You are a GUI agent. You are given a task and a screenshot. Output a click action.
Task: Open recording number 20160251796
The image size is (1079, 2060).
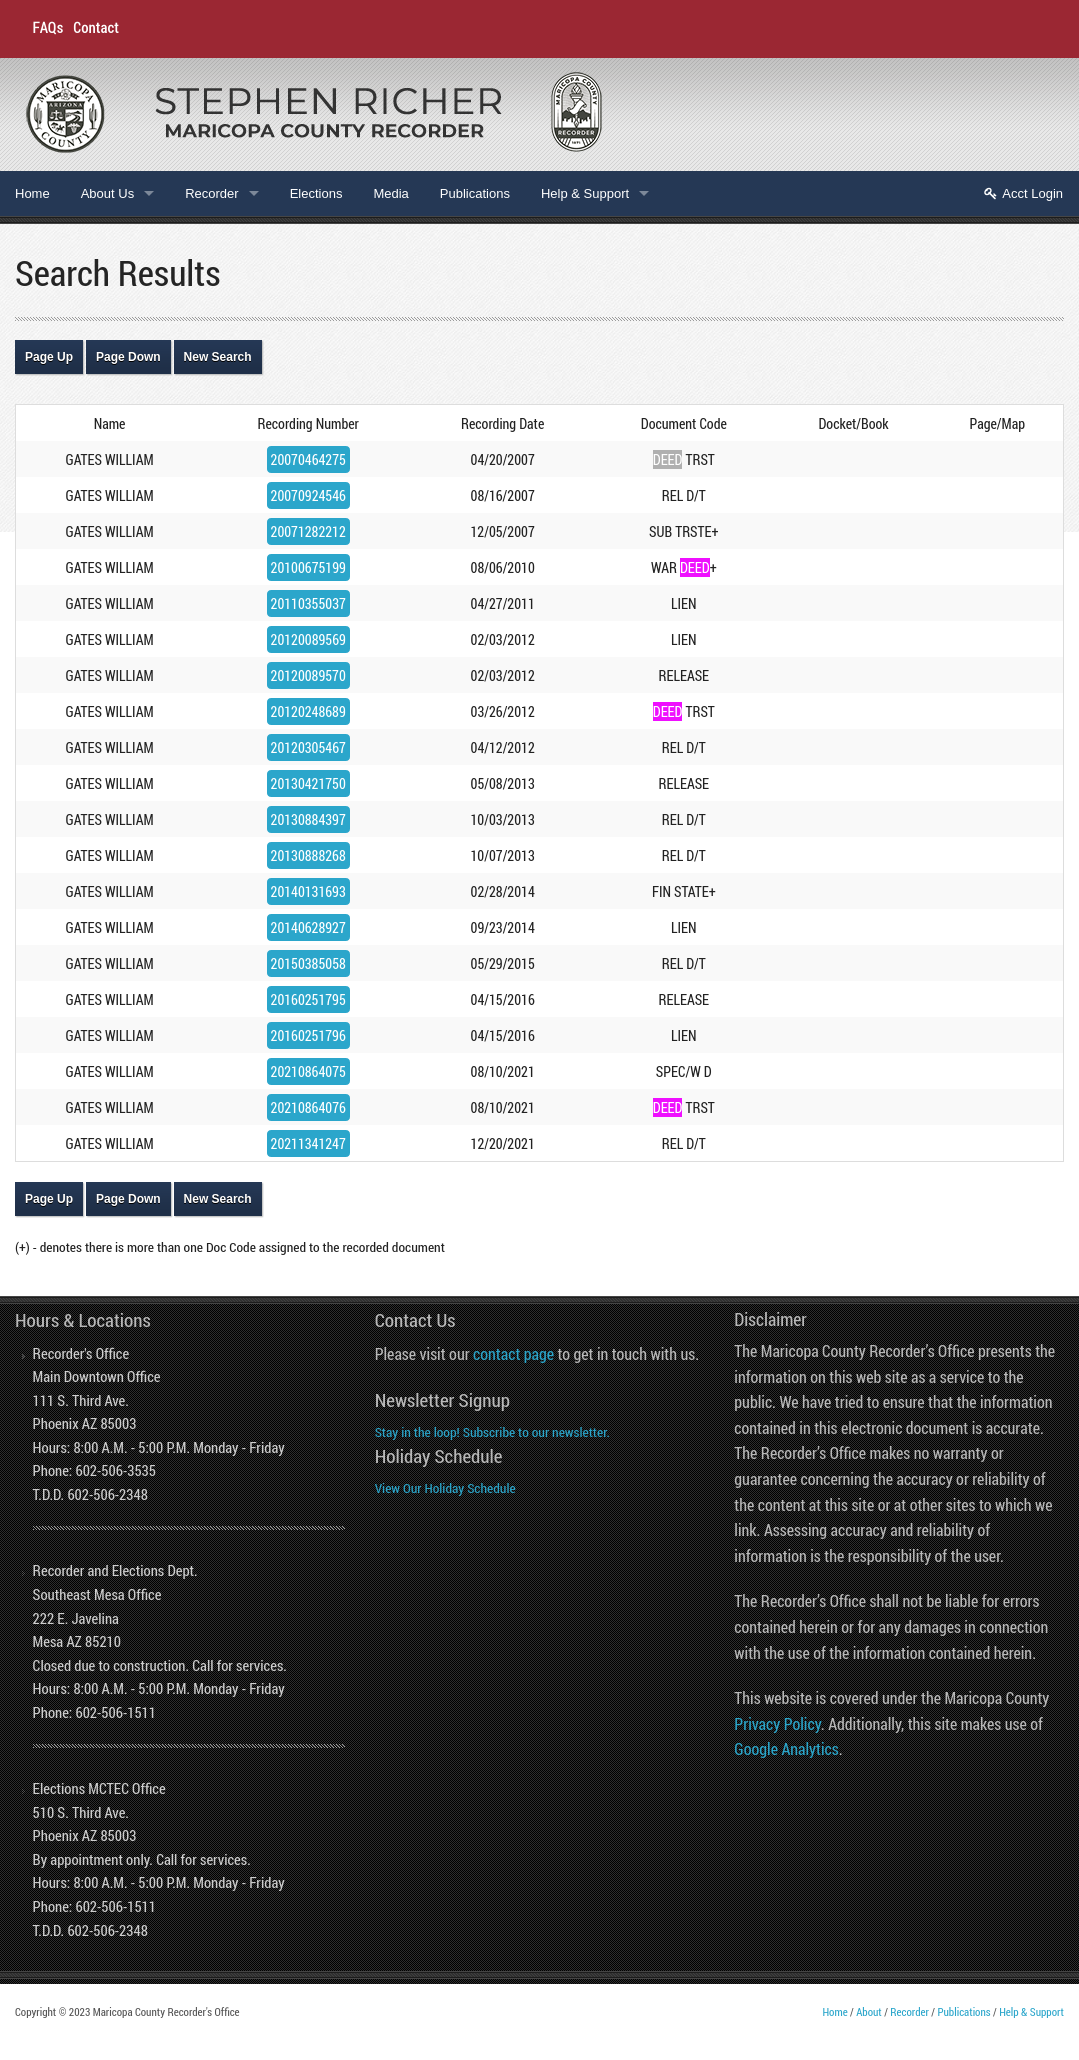click(308, 1036)
